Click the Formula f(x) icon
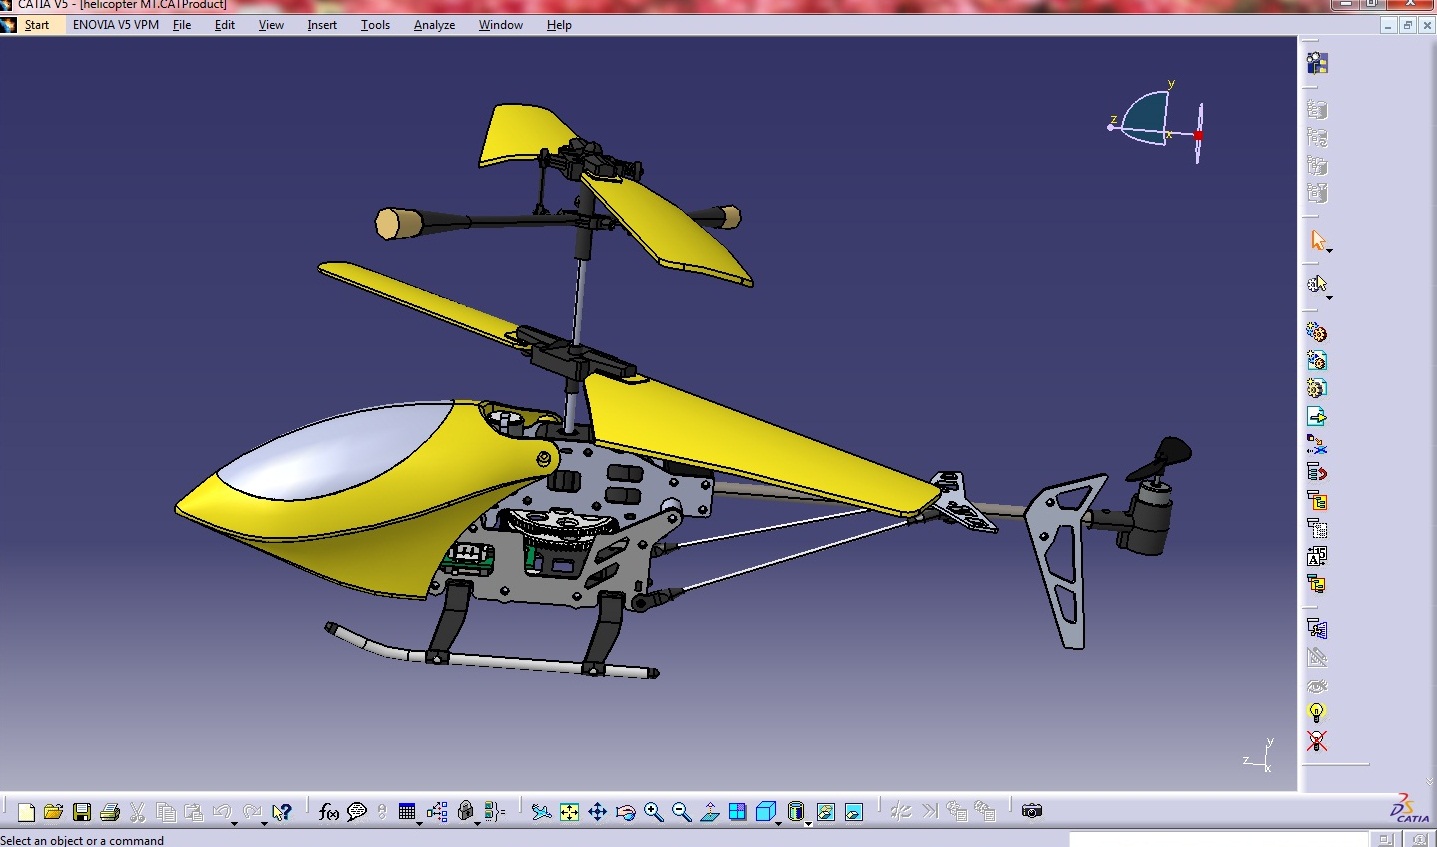1437x847 pixels. coord(328,812)
